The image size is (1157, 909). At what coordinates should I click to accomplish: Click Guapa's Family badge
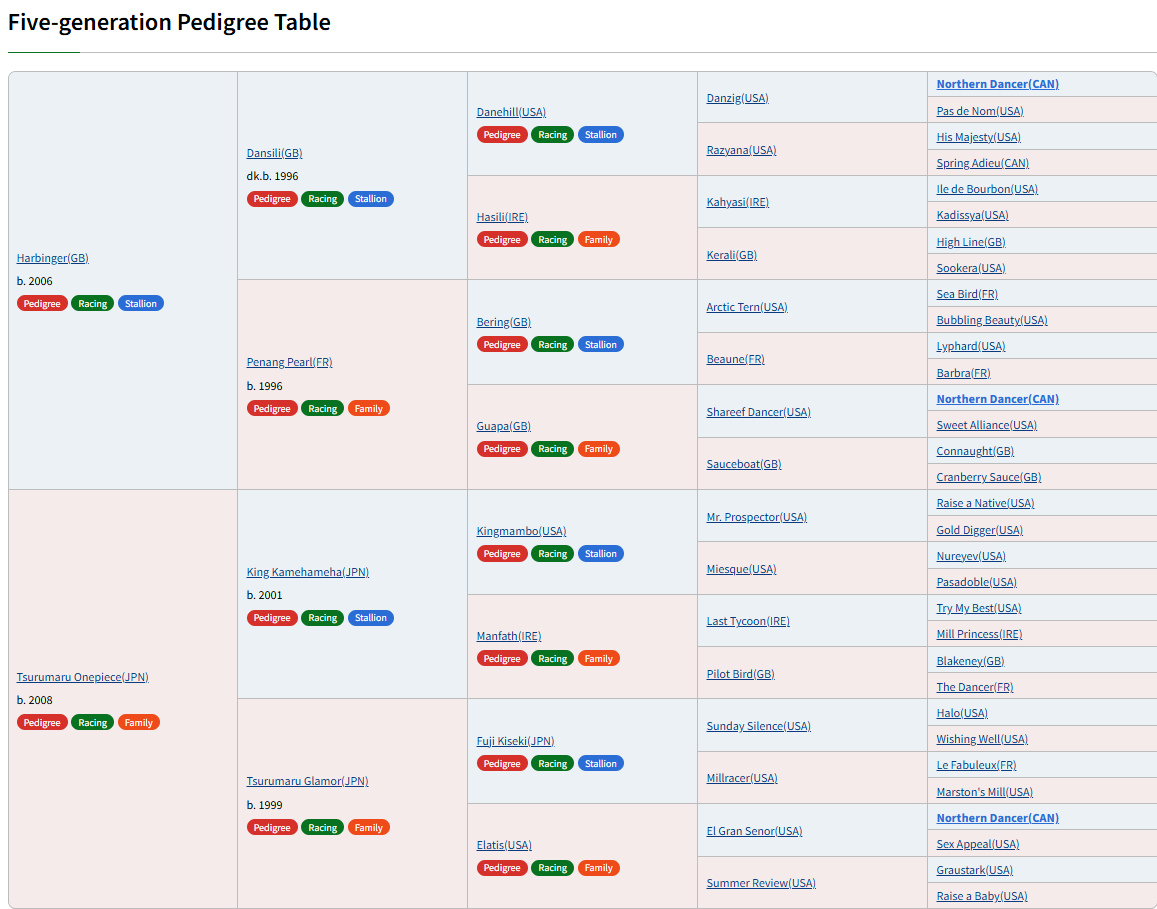point(598,449)
